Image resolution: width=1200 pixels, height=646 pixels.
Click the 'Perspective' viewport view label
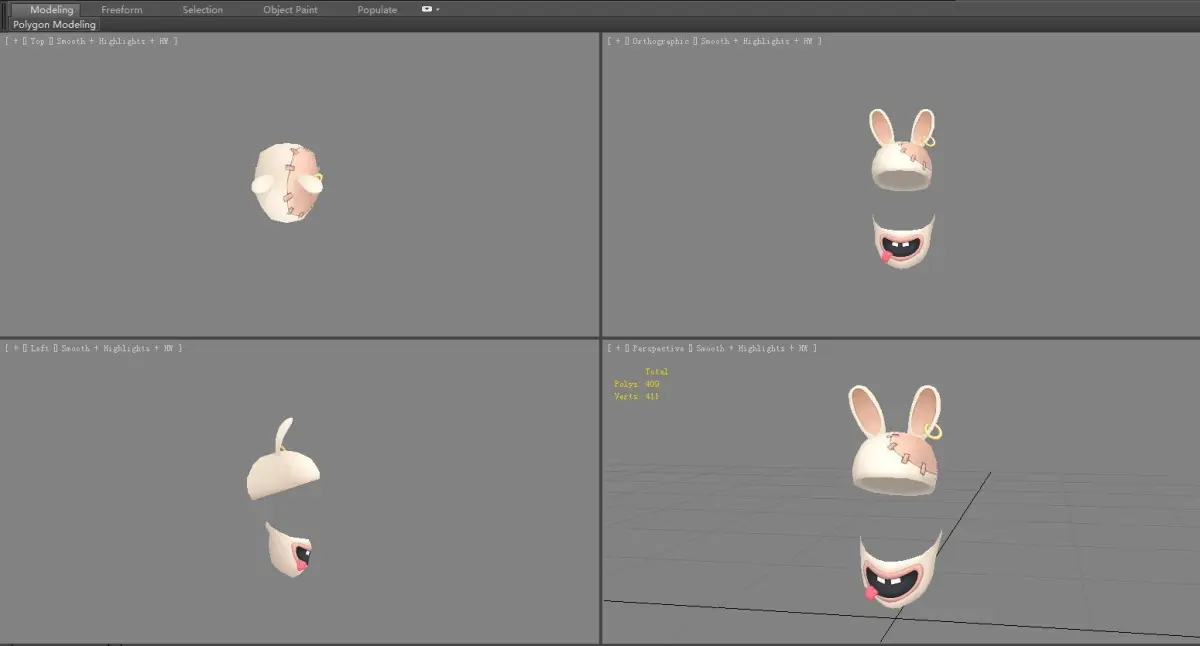659,348
